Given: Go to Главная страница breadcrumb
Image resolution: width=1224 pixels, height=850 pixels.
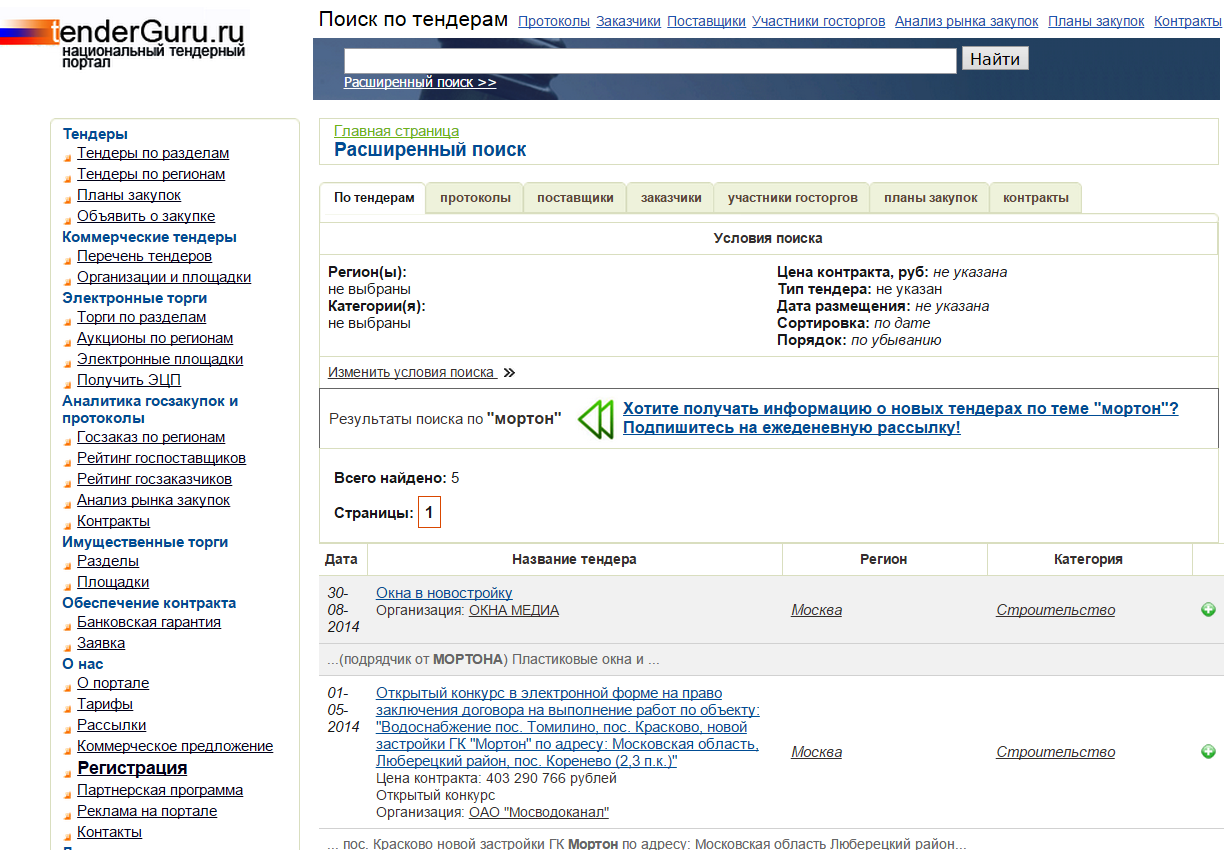Looking at the screenshot, I should [x=396, y=131].
